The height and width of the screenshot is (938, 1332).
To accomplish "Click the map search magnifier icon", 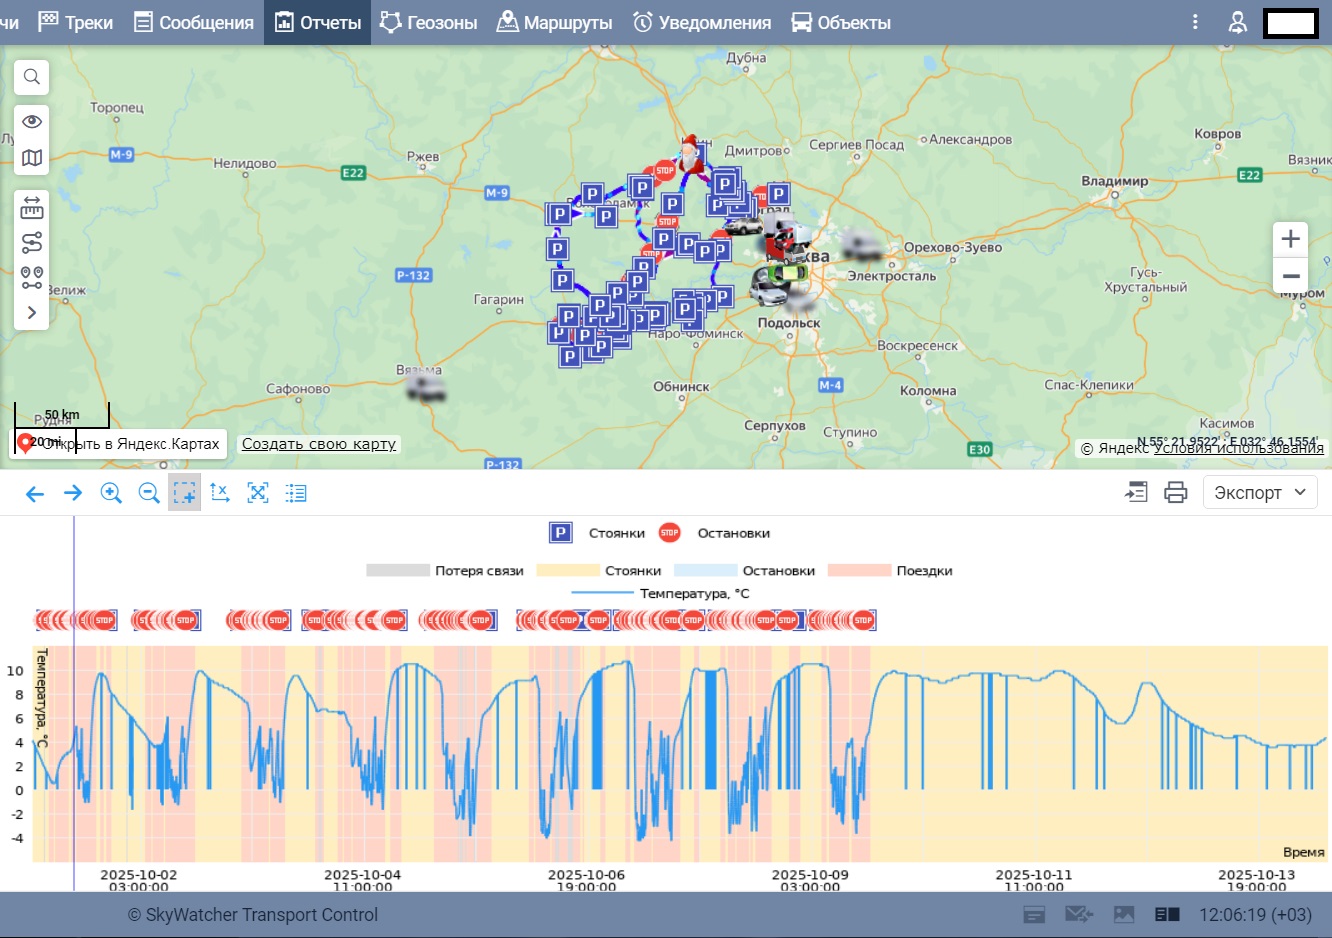I will point(32,77).
